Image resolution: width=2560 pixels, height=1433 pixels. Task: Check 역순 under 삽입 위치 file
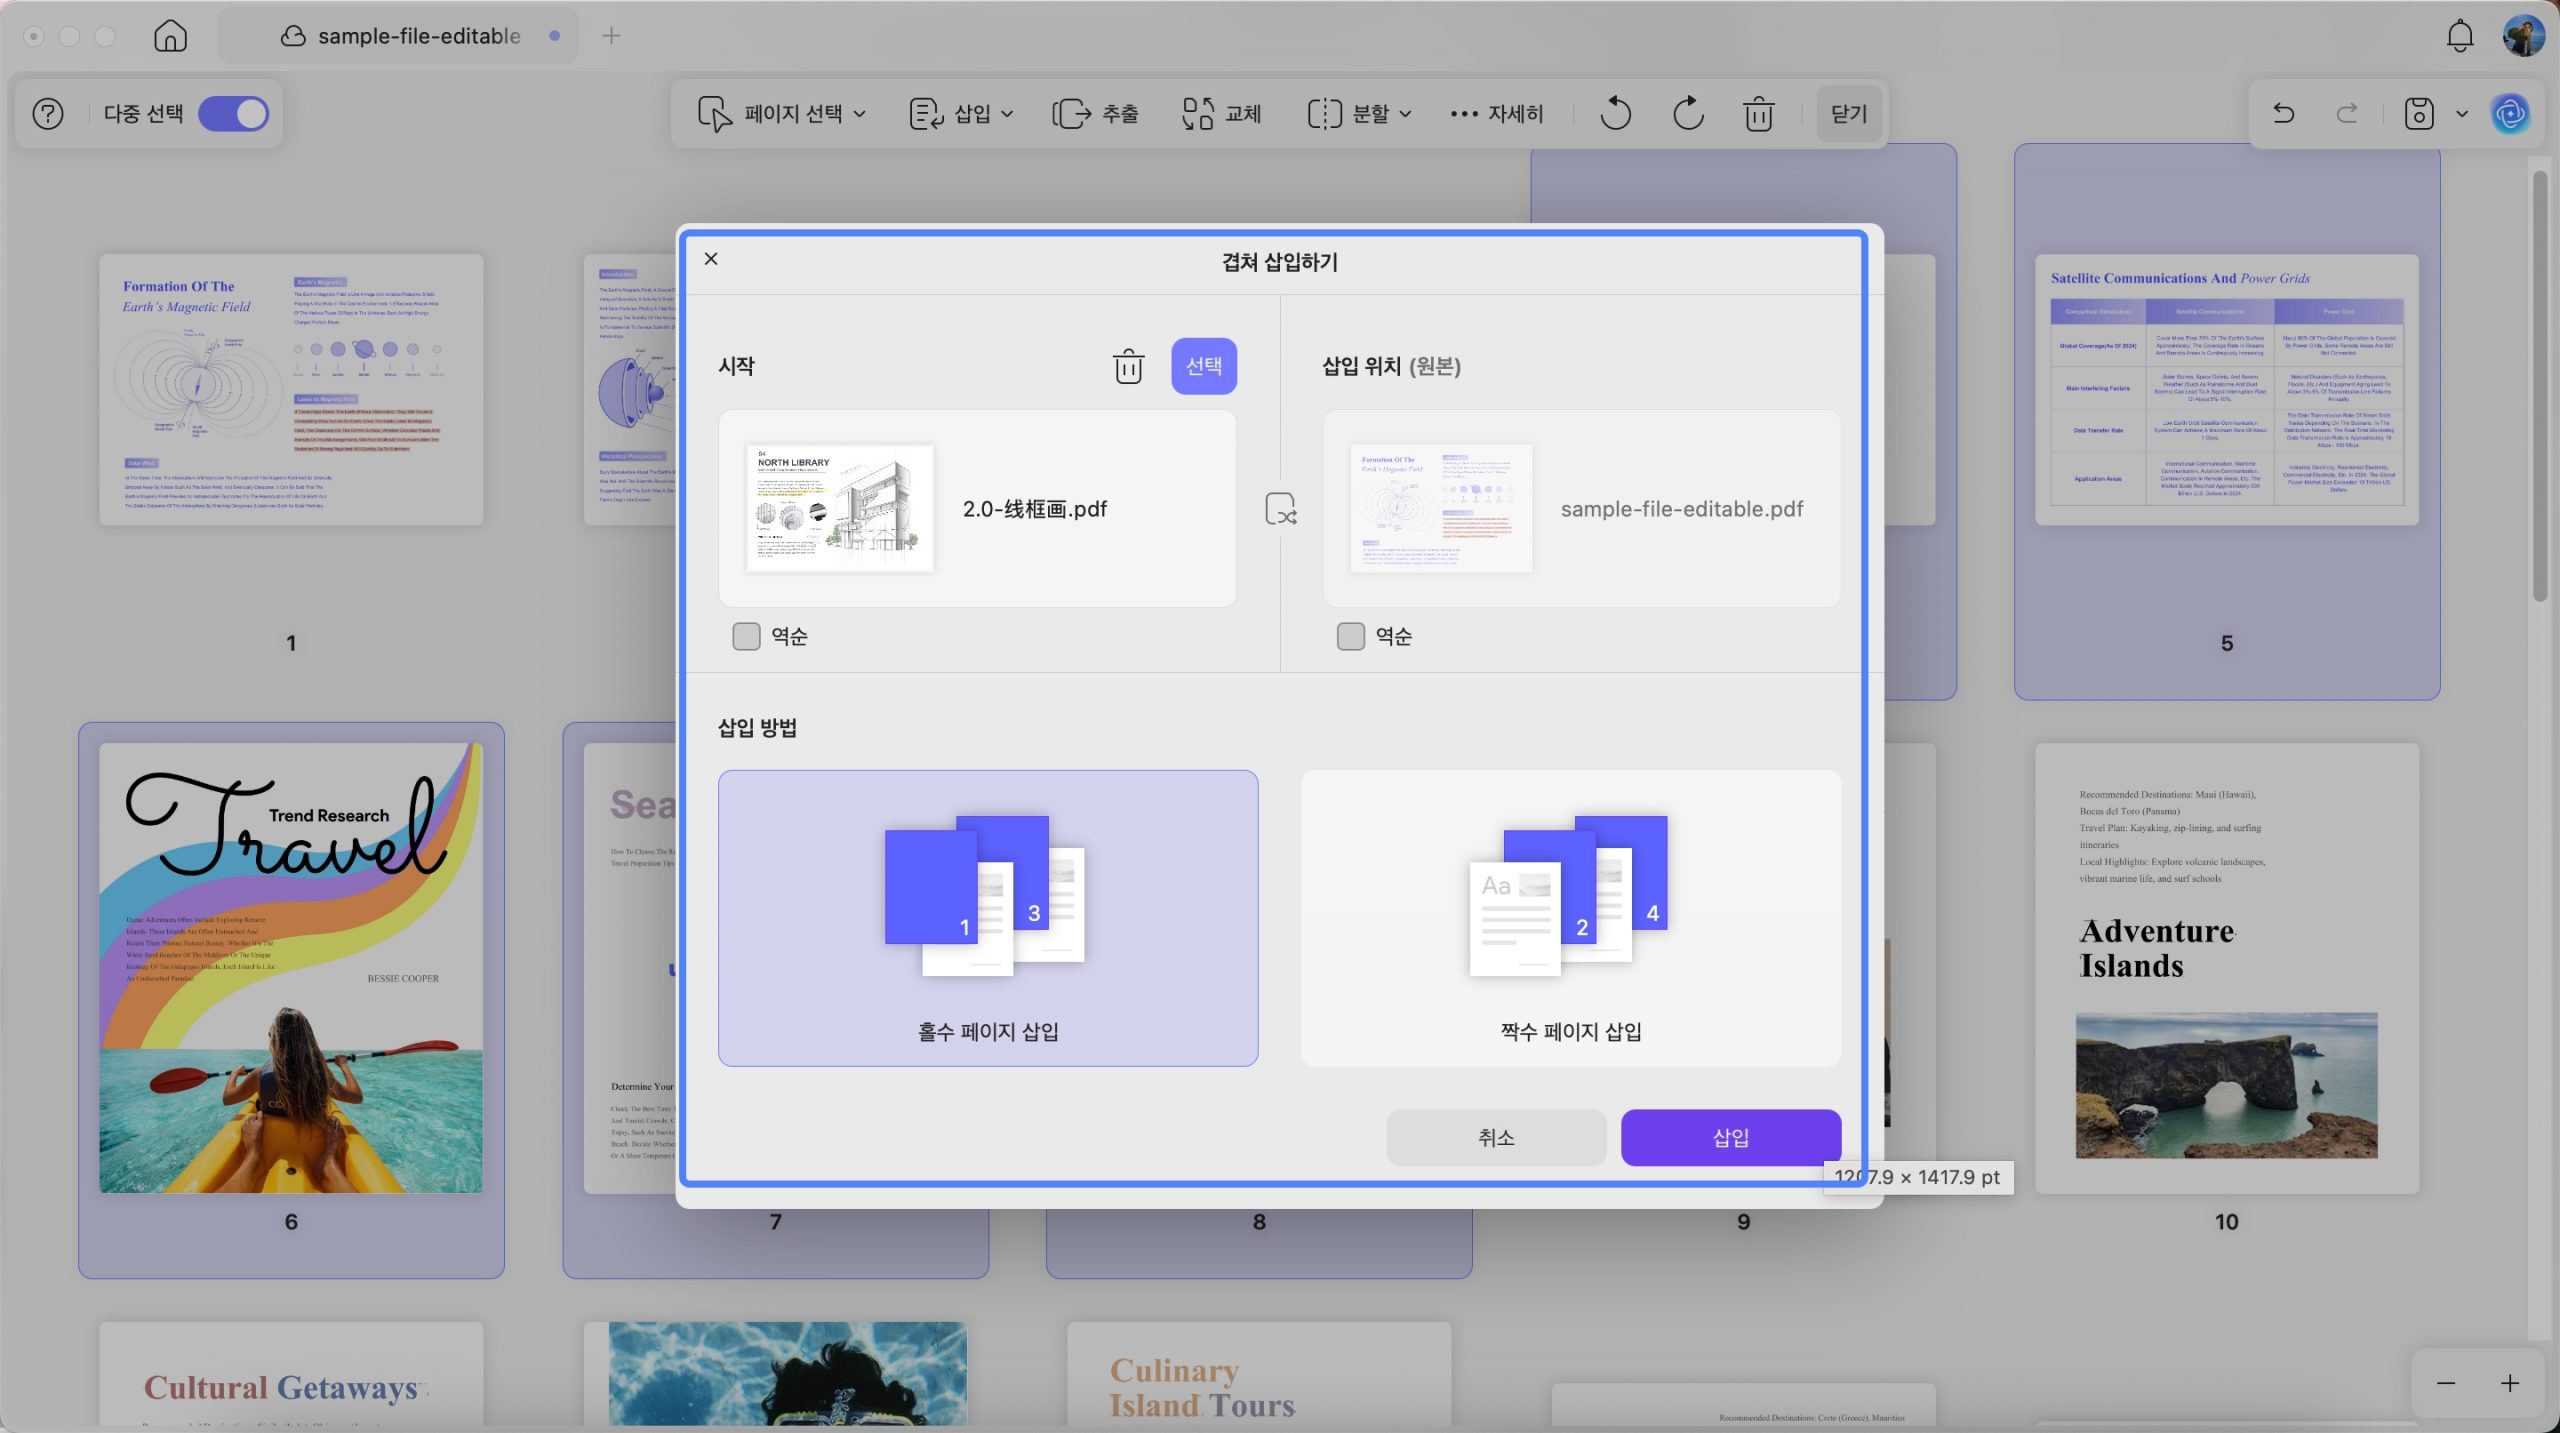1351,636
